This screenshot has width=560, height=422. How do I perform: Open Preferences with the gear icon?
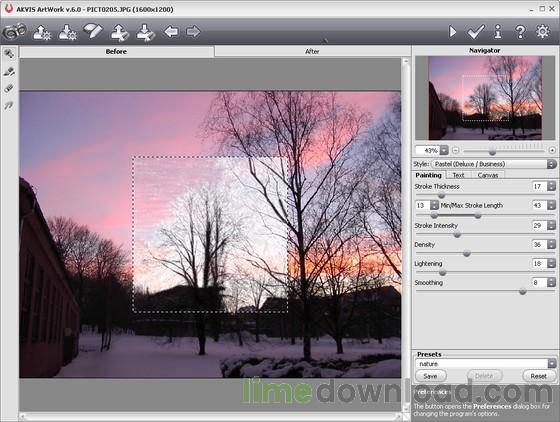542,32
